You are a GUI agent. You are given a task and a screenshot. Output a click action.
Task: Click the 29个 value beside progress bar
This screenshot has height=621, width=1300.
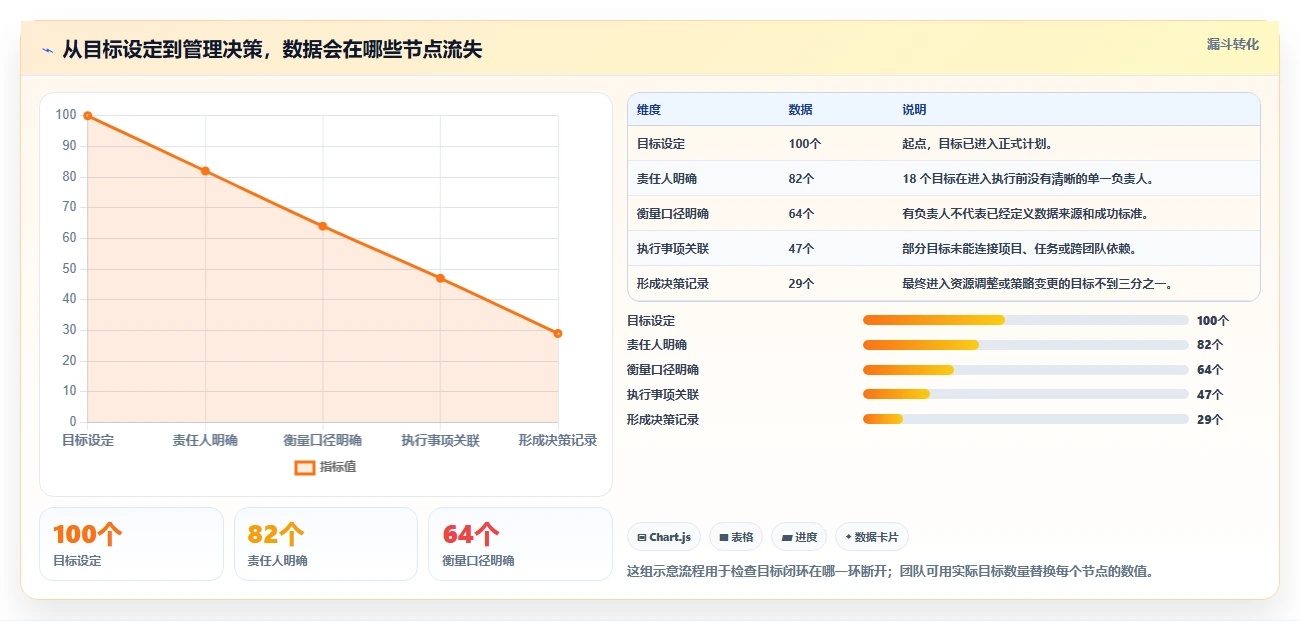[x=1210, y=420]
